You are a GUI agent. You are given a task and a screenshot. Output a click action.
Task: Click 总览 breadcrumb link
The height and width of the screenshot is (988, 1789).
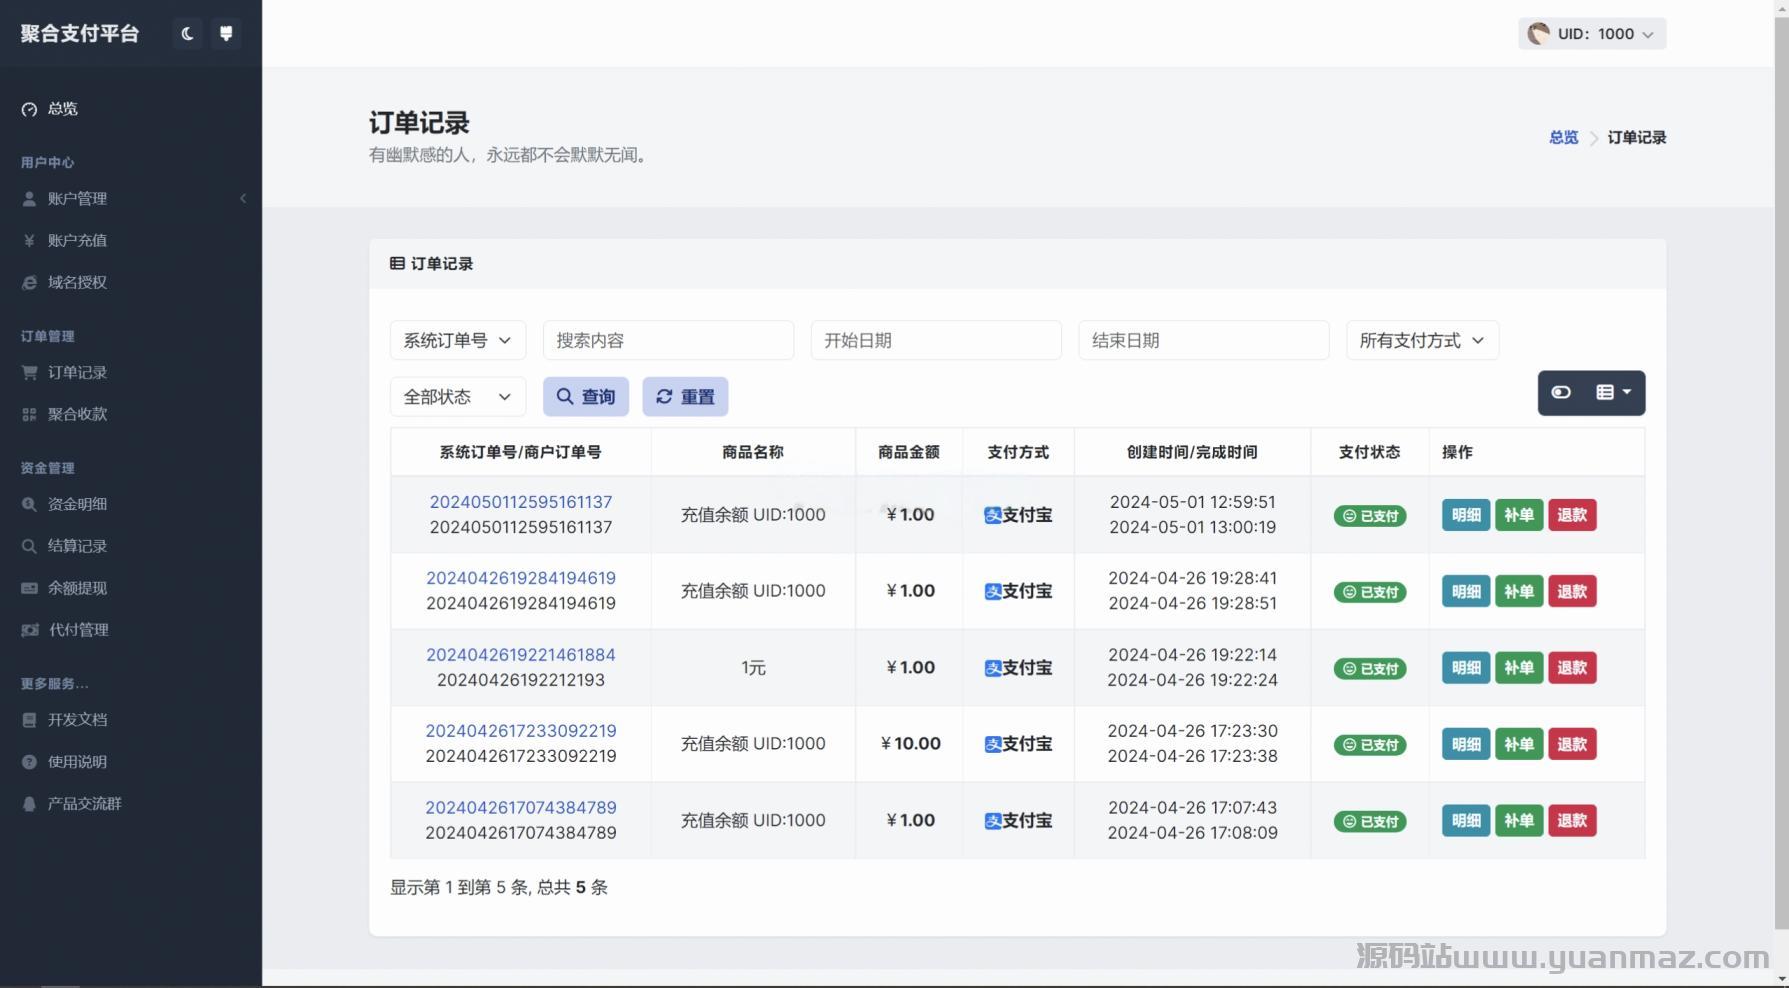tap(1563, 138)
